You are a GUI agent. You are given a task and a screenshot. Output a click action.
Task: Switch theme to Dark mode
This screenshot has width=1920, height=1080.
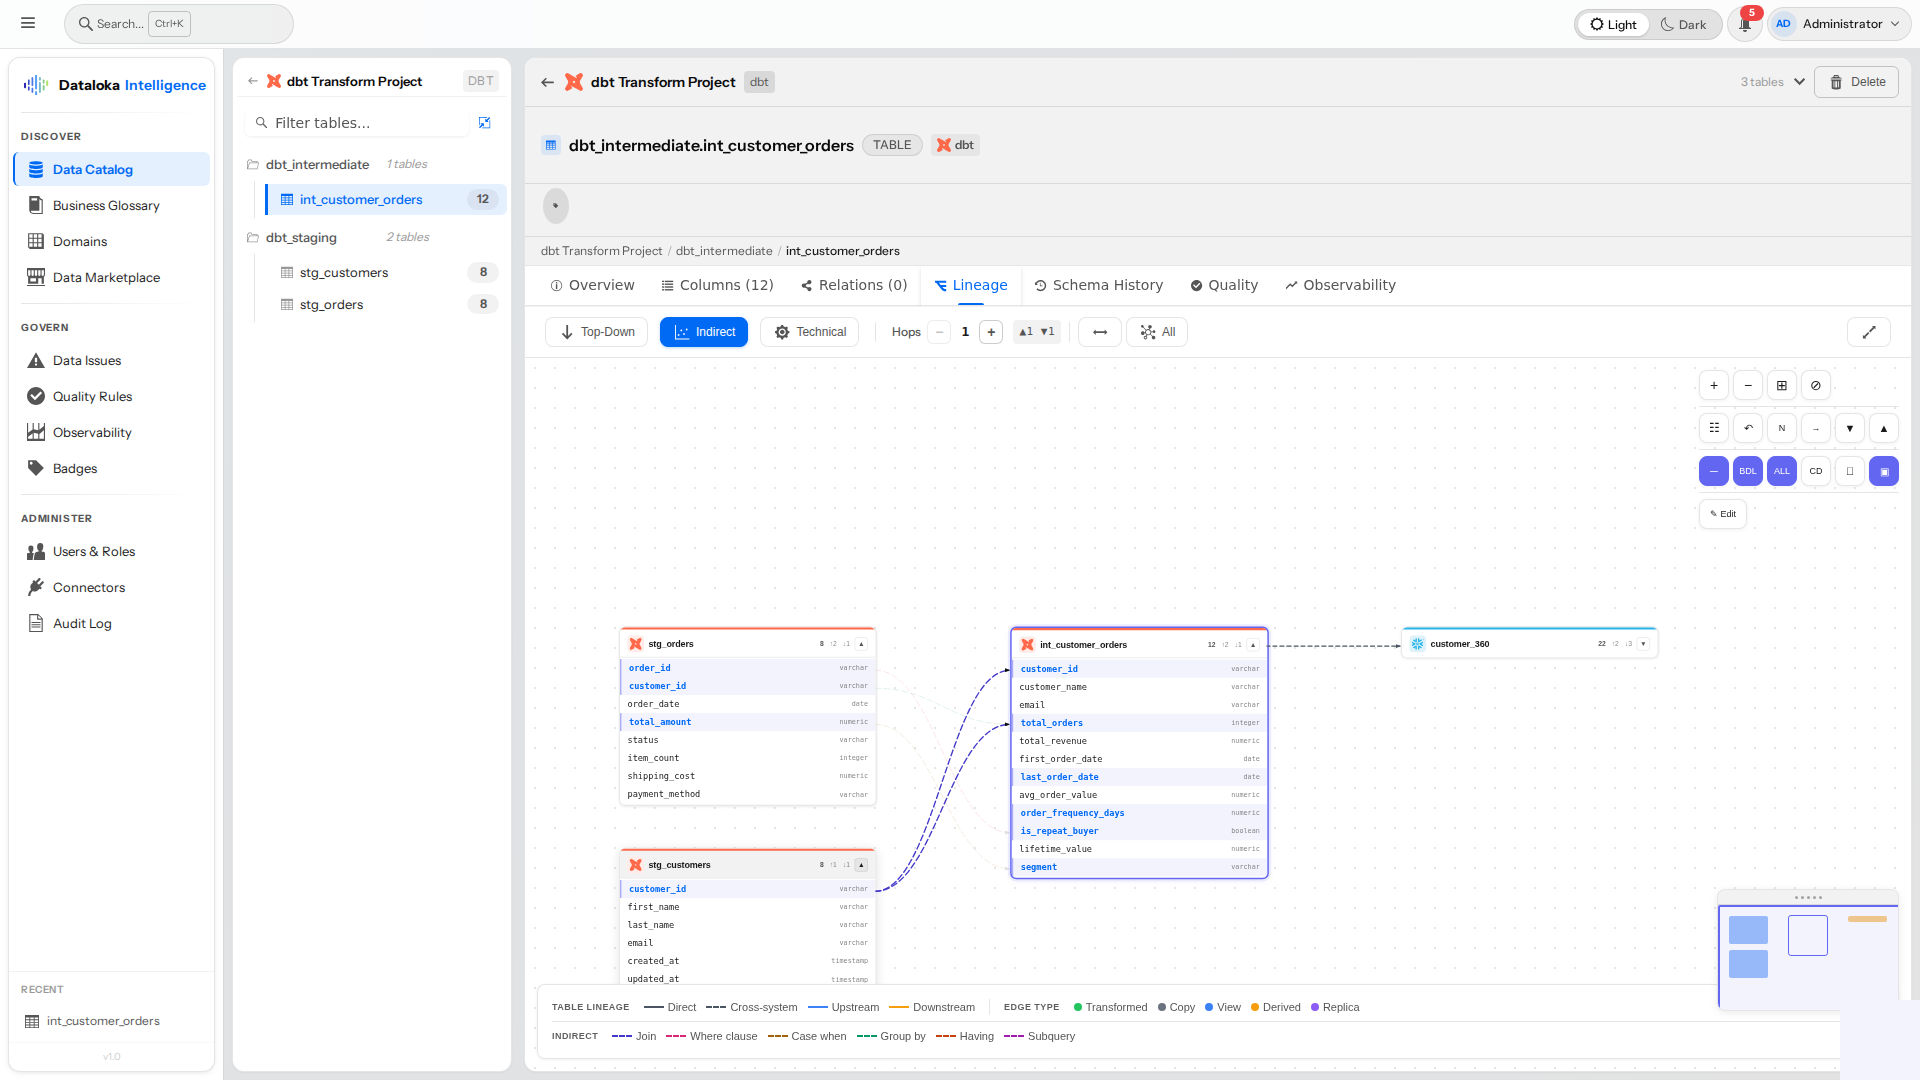pyautogui.click(x=1684, y=24)
